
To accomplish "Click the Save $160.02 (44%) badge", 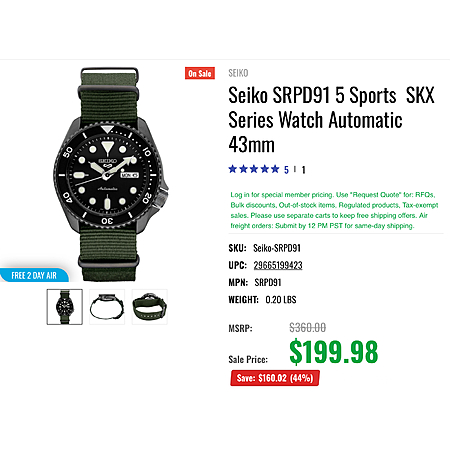I will click(x=275, y=378).
